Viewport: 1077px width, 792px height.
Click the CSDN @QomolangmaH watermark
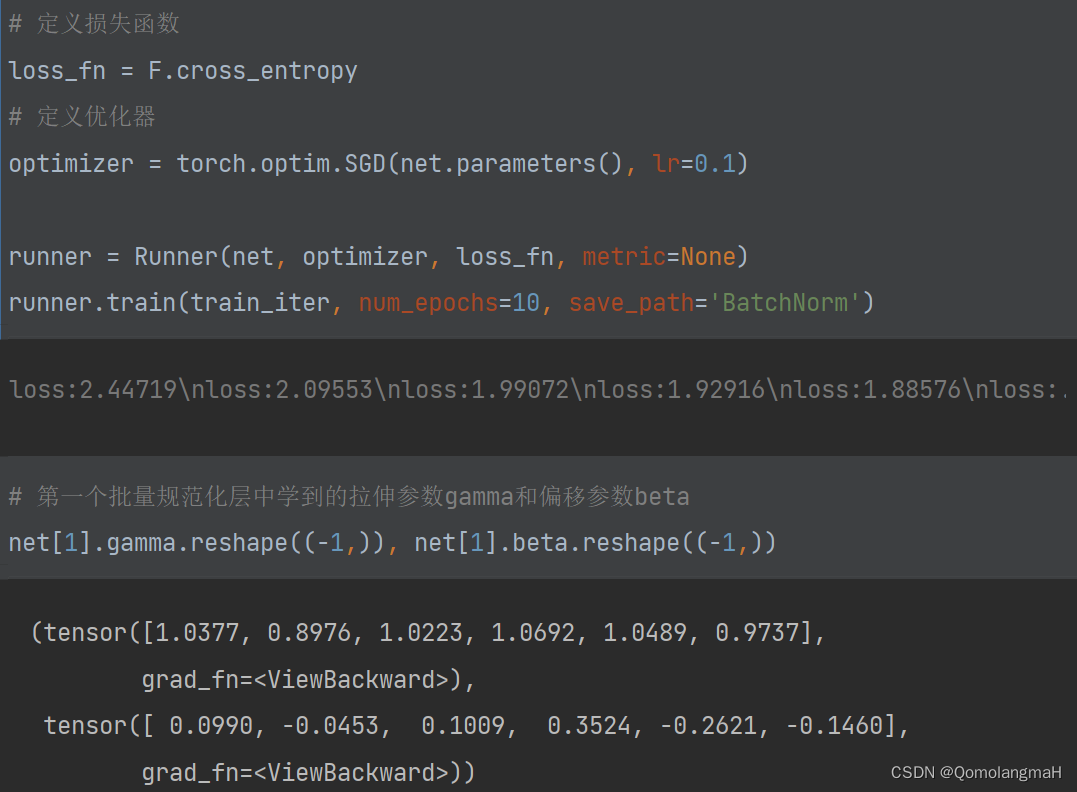point(975,773)
